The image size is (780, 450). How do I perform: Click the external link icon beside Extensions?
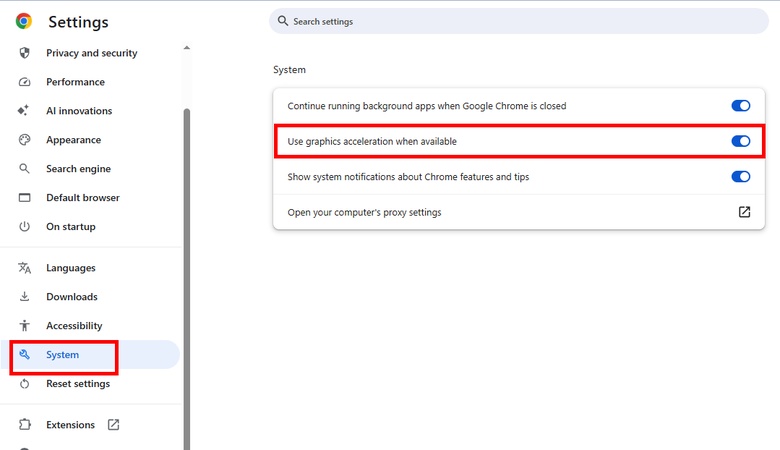(113, 424)
